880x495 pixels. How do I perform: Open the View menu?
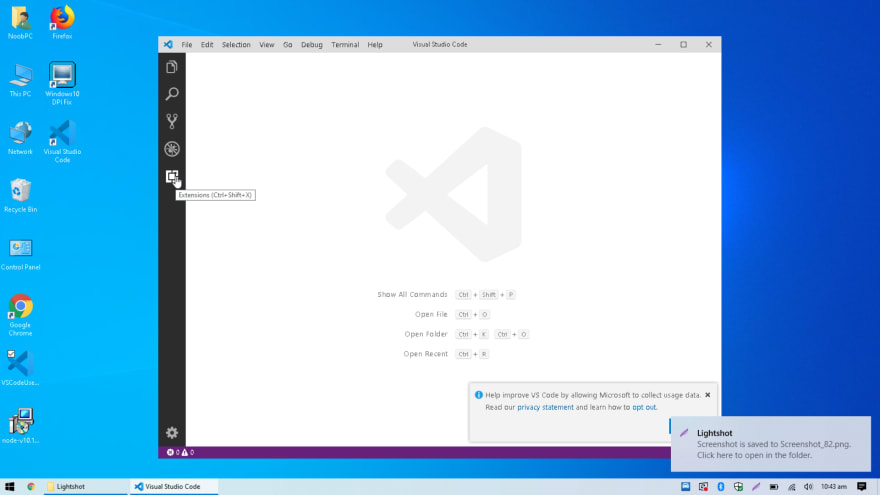[x=267, y=44]
